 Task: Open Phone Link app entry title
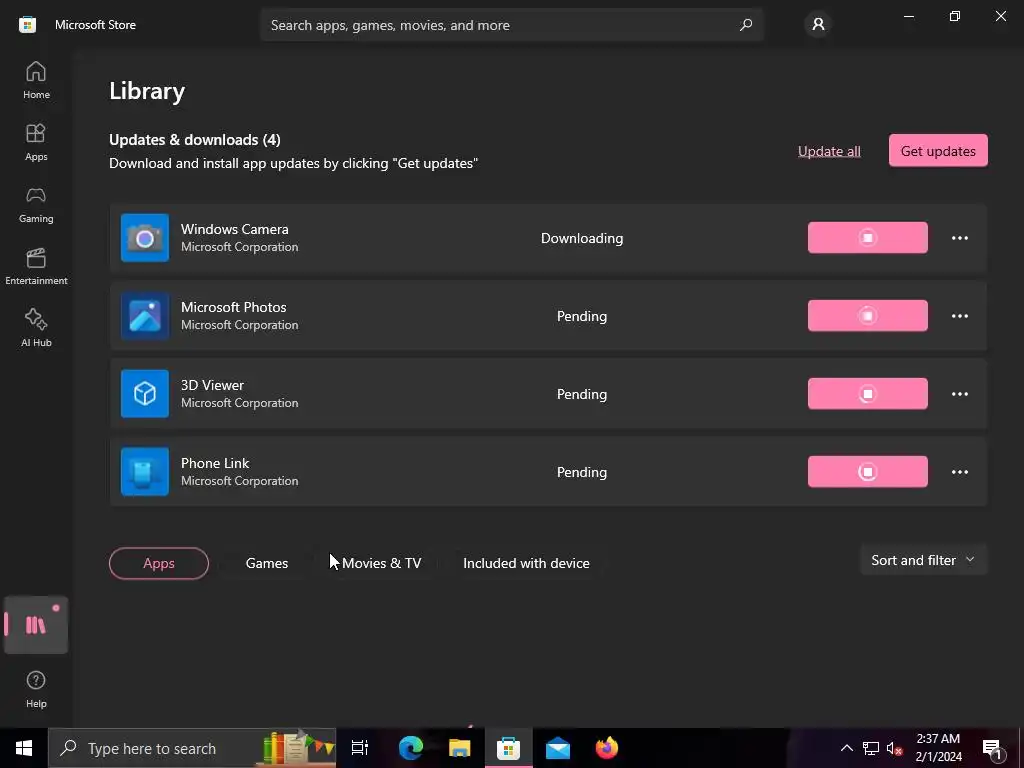coord(215,463)
